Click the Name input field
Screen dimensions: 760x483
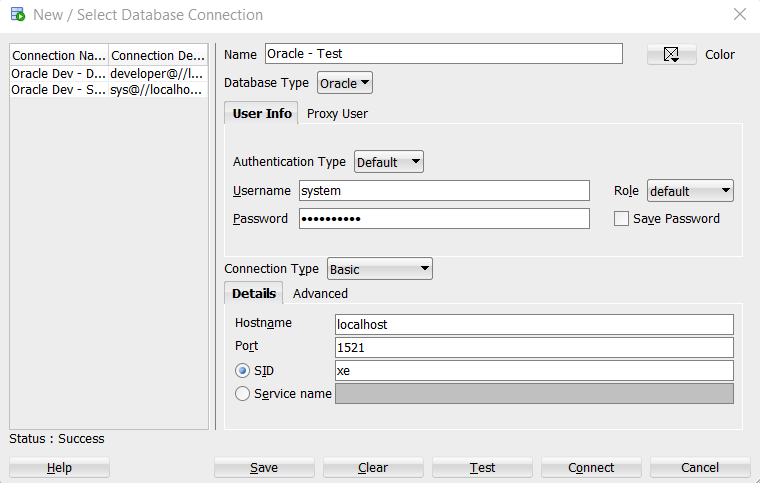[x=443, y=53]
